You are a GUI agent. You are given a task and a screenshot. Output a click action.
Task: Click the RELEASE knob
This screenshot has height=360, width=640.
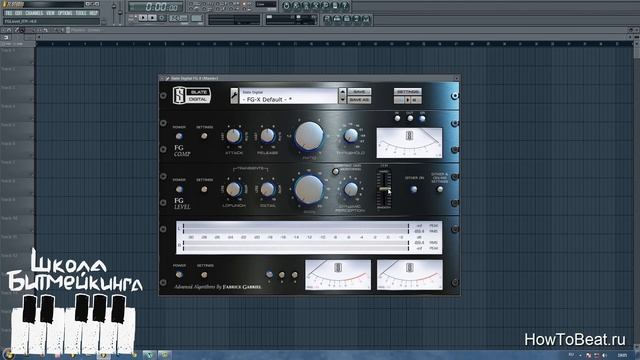pos(267,136)
